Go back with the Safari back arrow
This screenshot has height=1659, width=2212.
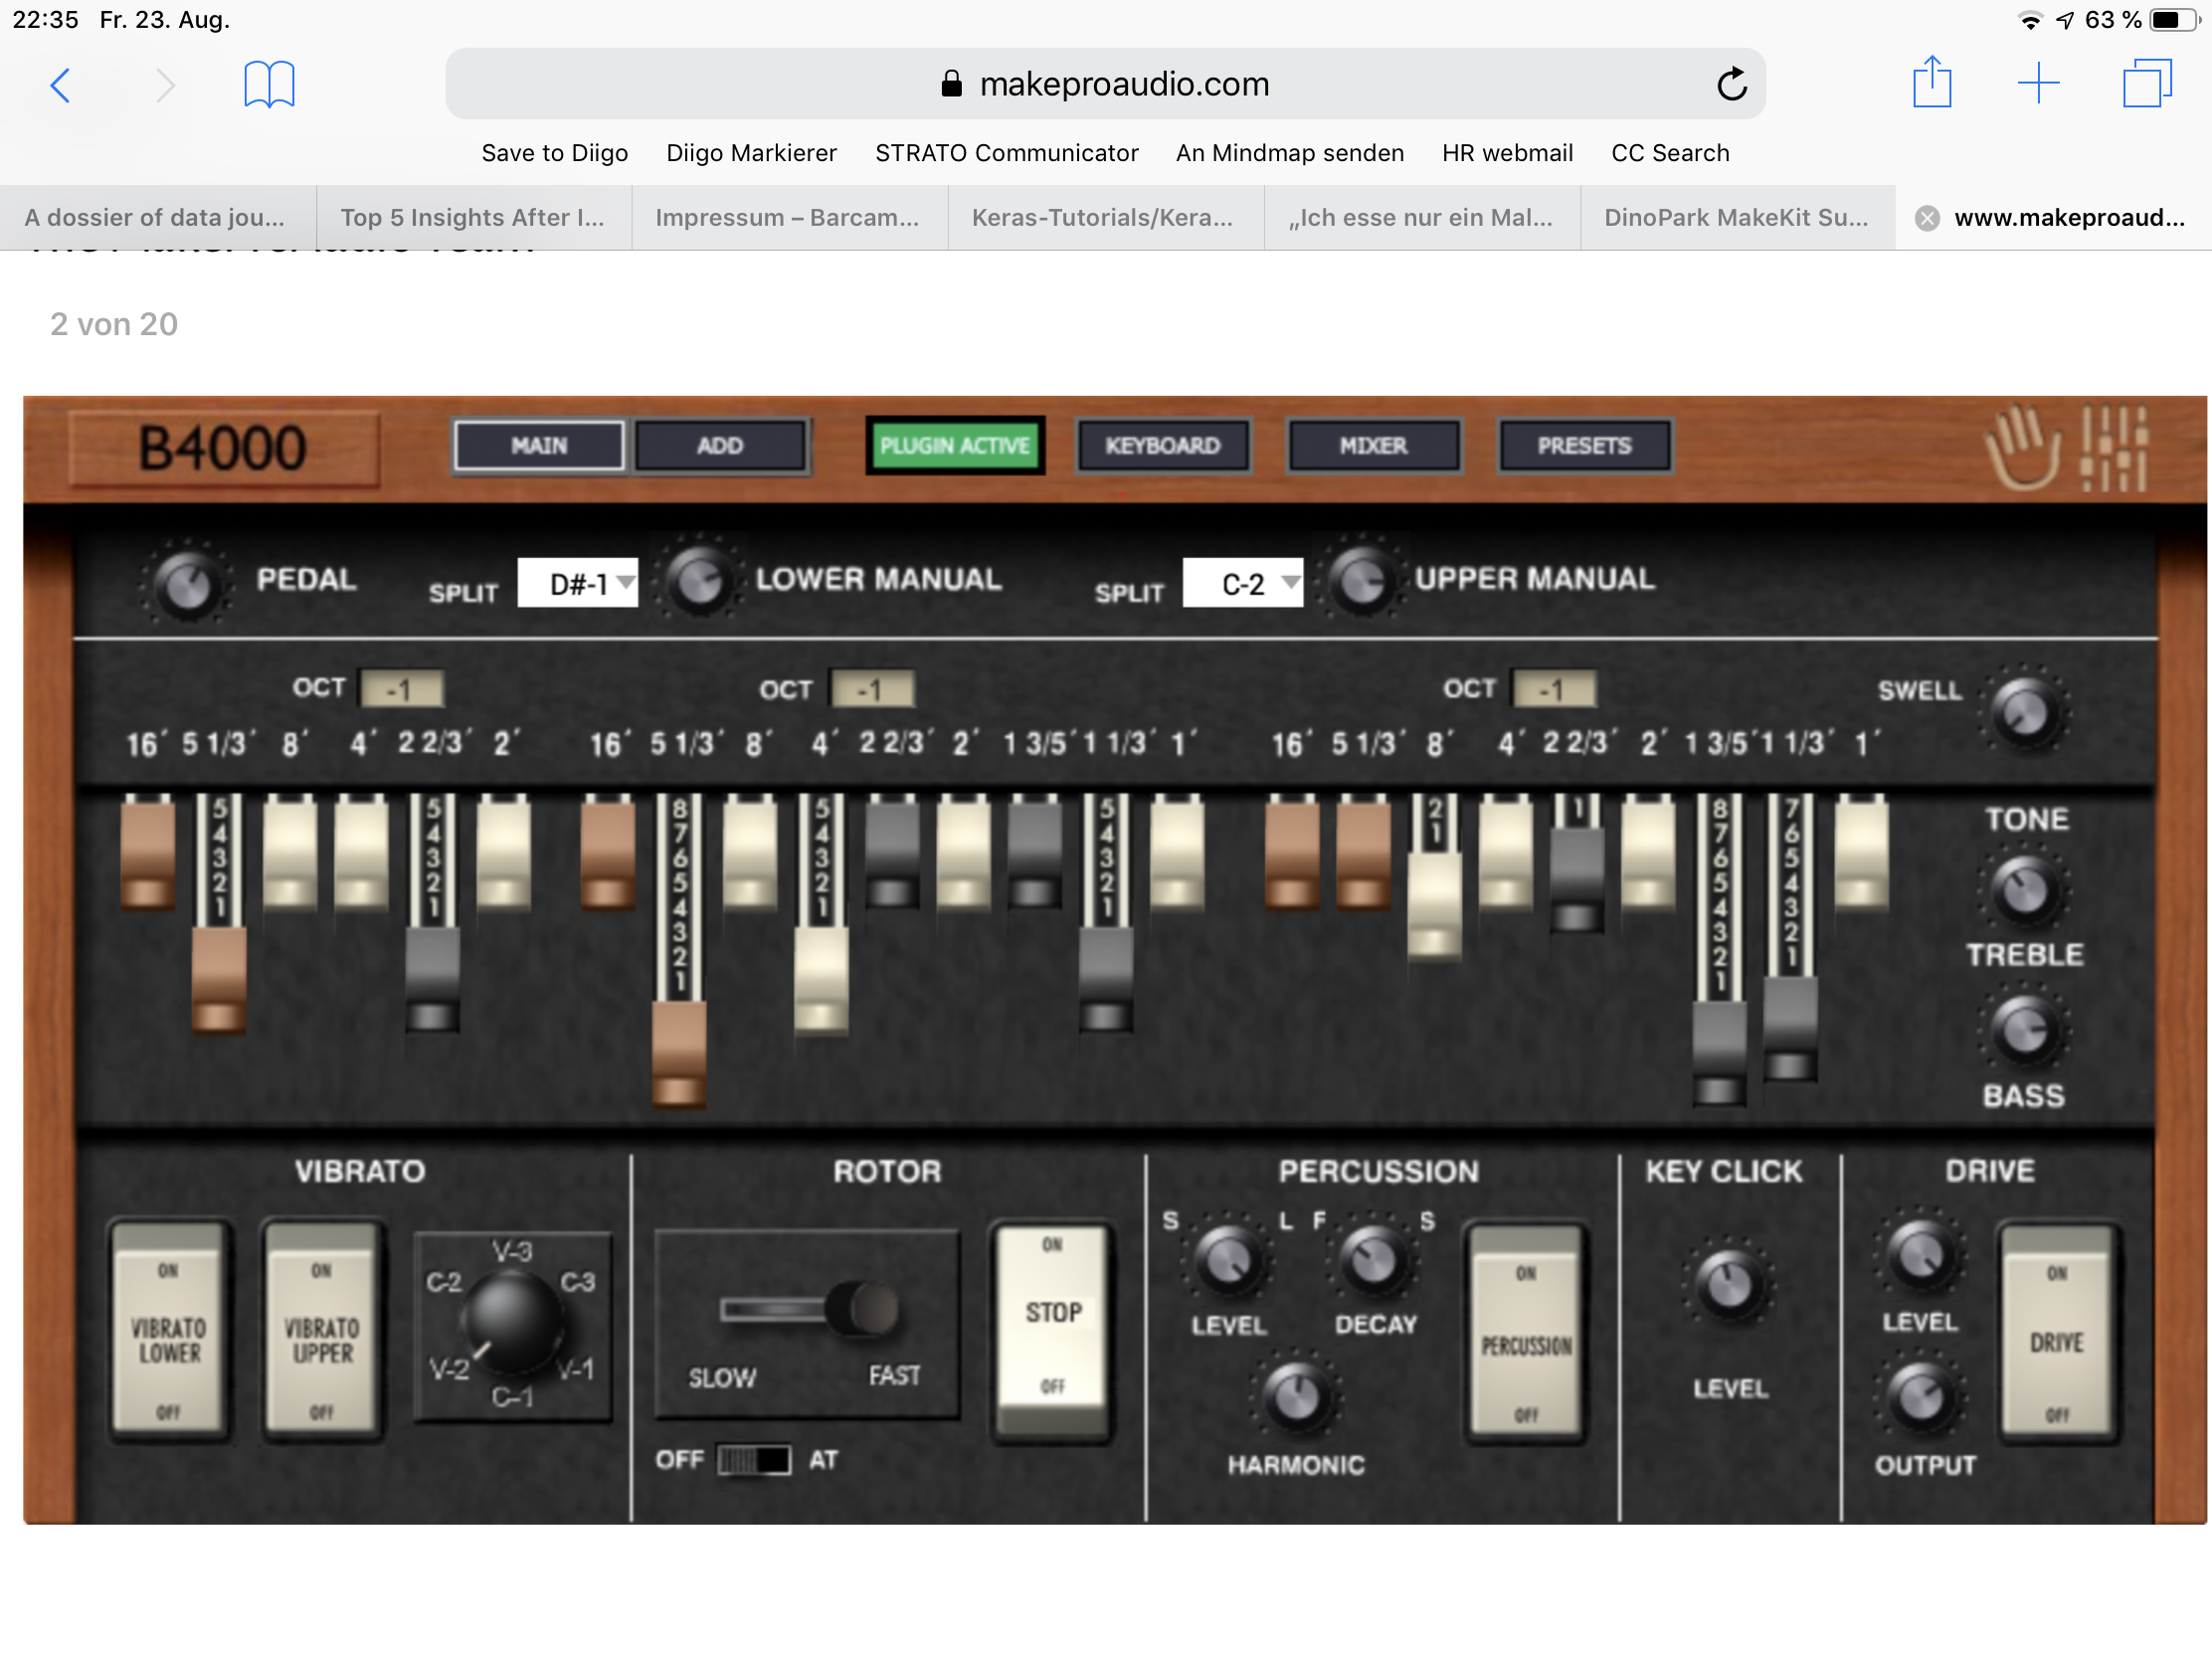click(x=60, y=85)
